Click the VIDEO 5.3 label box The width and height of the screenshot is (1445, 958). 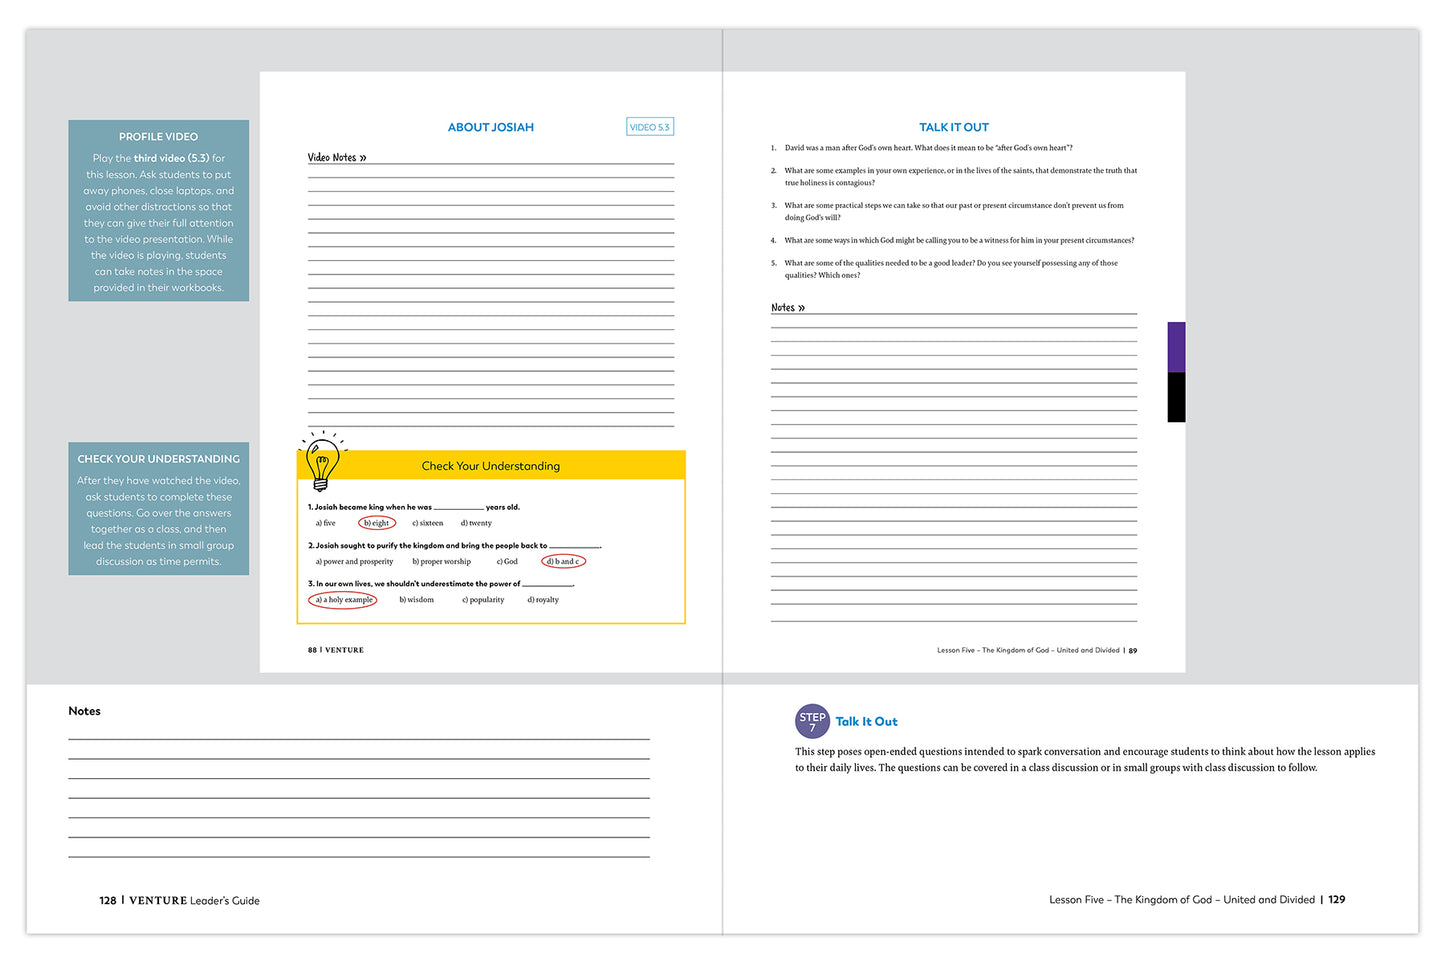click(649, 127)
